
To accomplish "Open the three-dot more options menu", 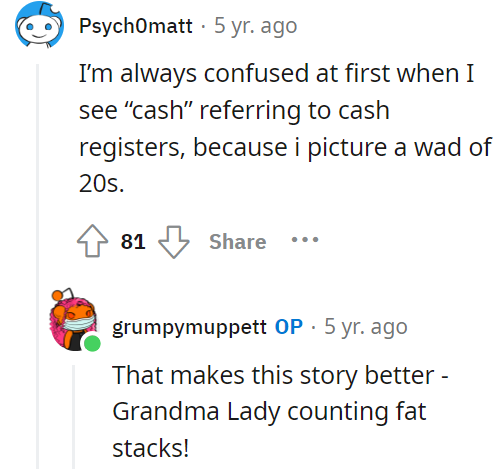I will pos(305,240).
